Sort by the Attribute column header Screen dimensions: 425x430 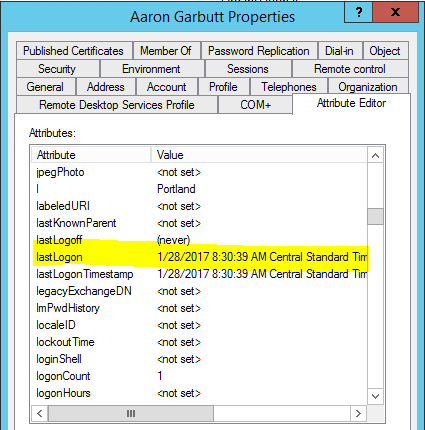[x=91, y=155]
